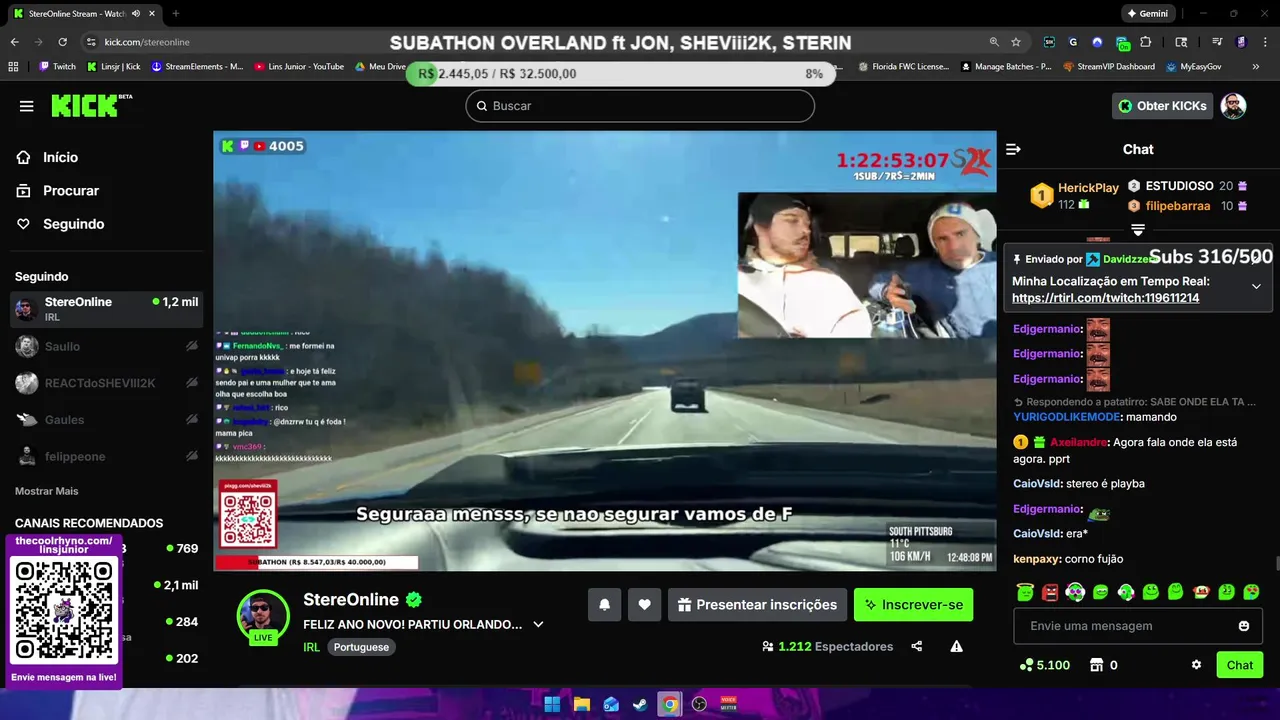Collapse the chat panel arrow icon
The height and width of the screenshot is (720, 1280).
click(1013, 149)
